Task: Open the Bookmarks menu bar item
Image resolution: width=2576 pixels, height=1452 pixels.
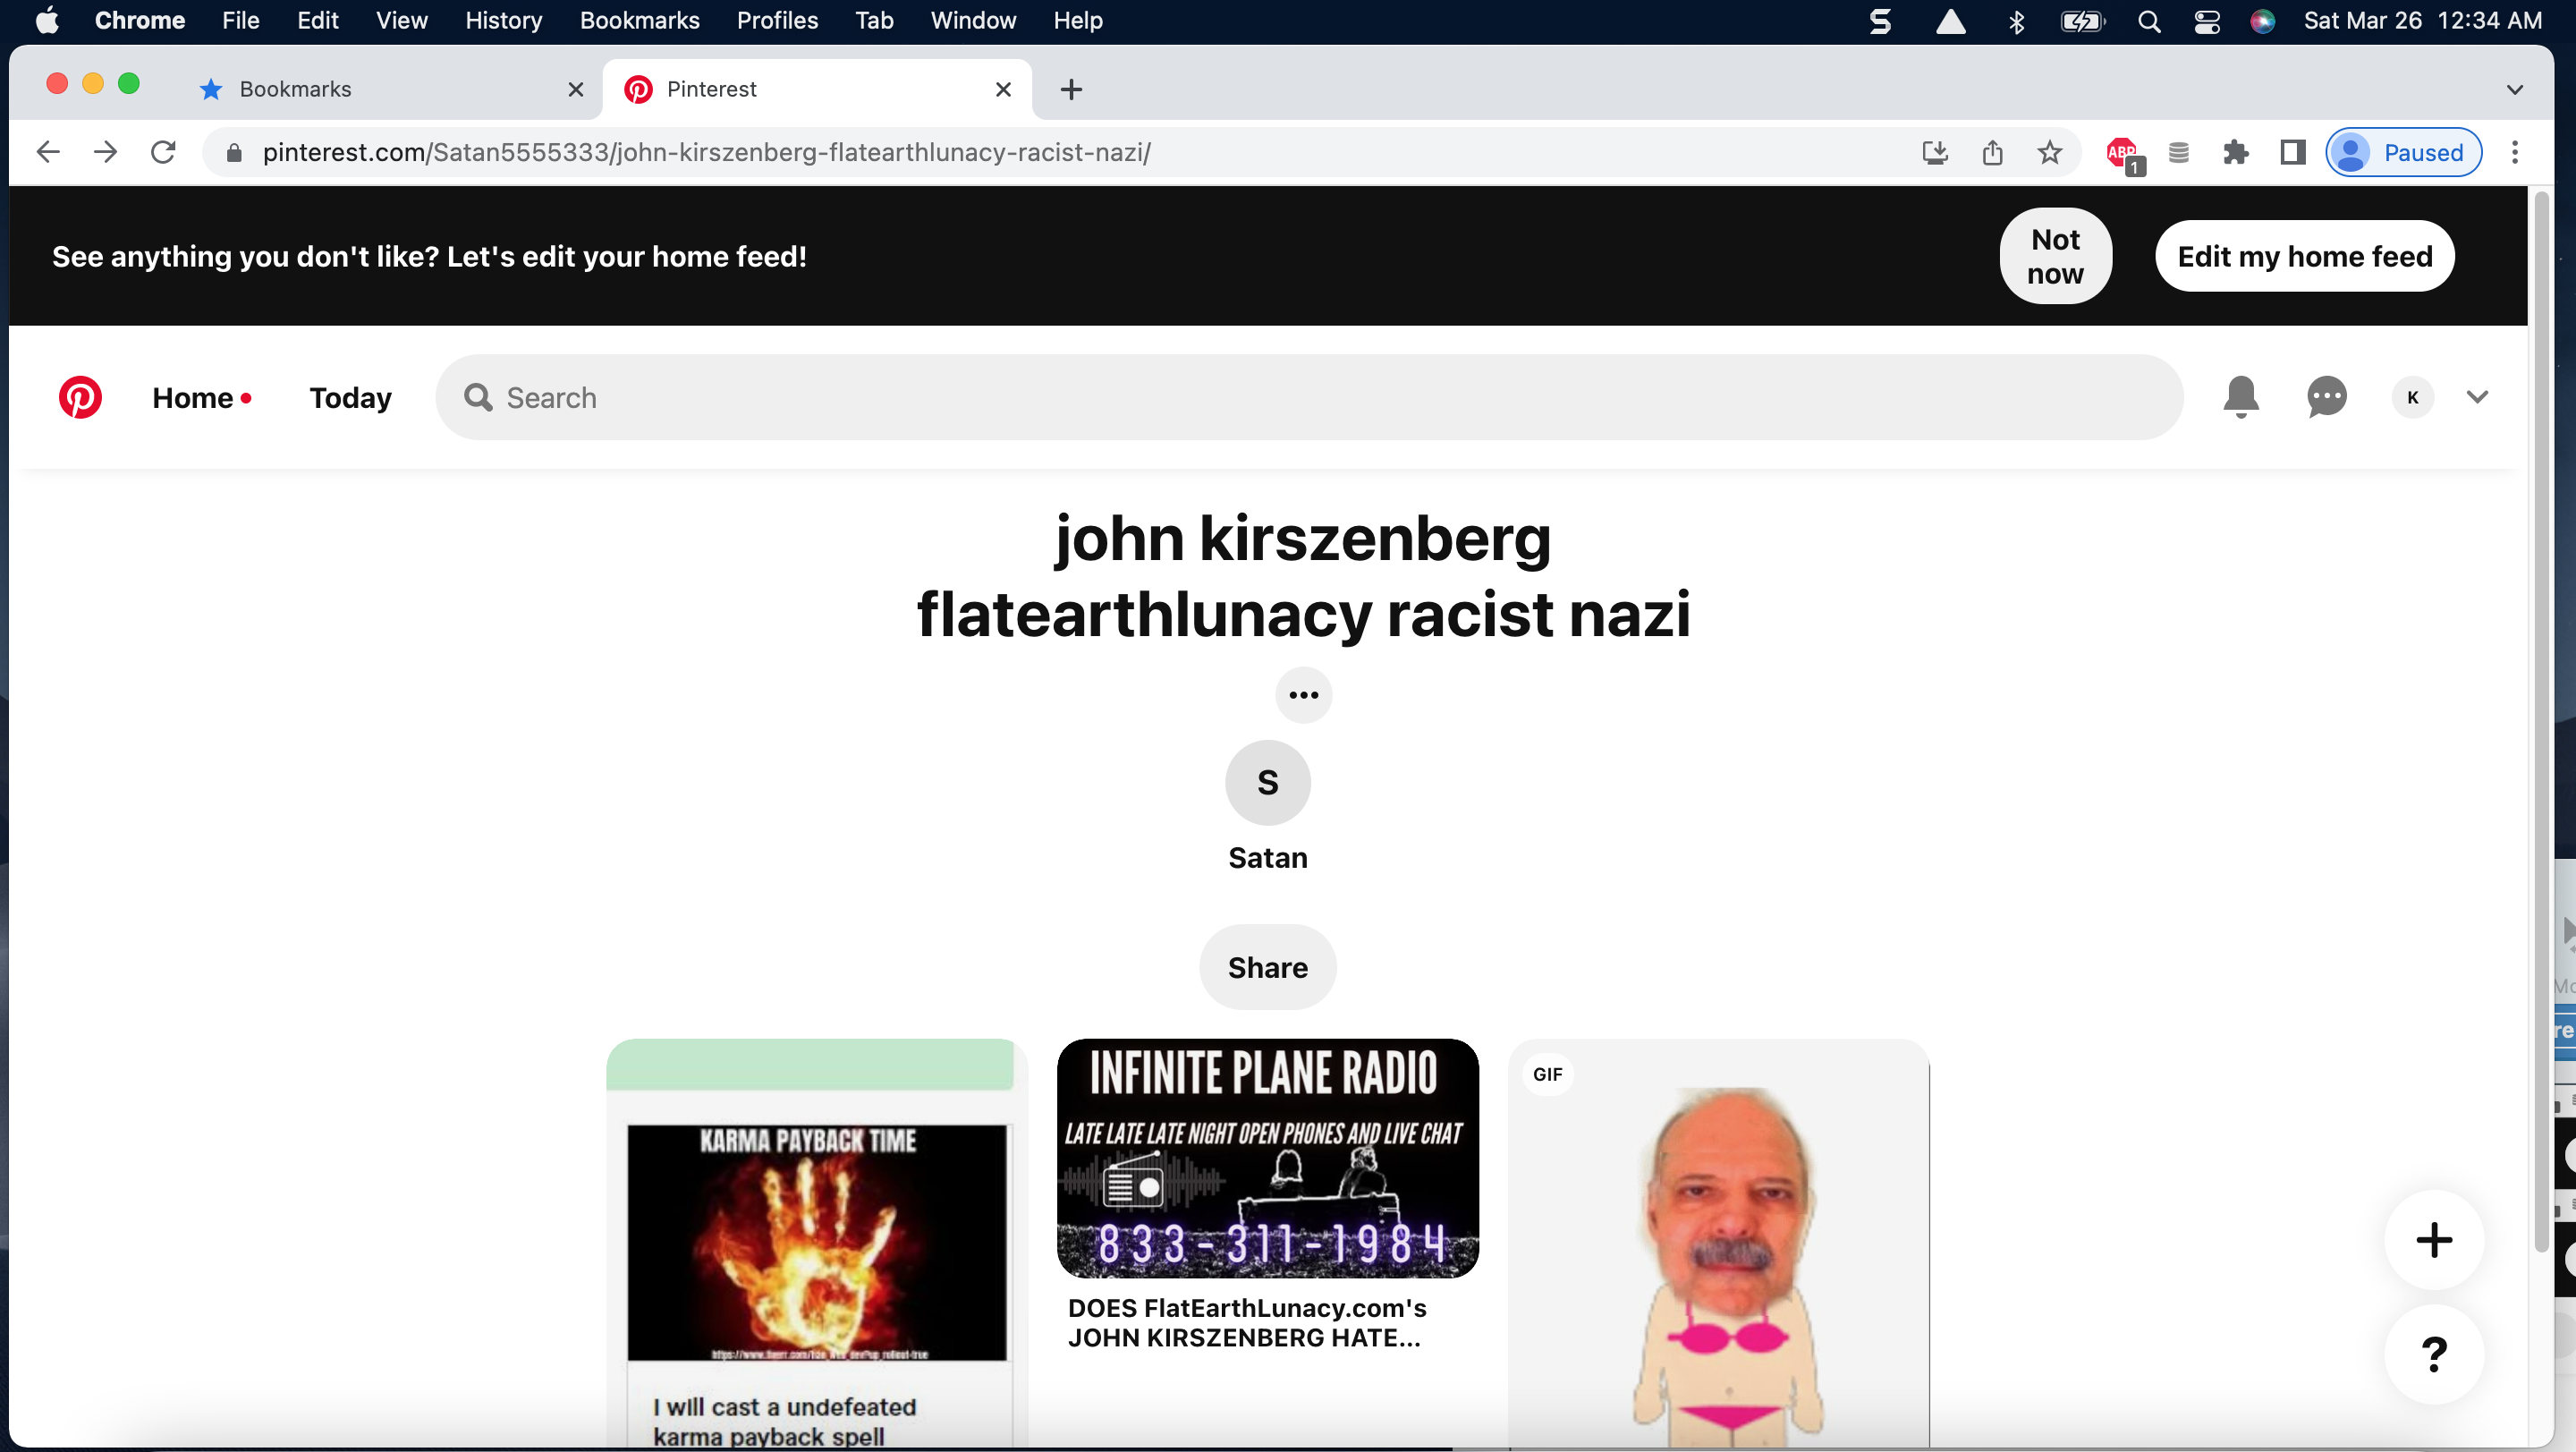Action: click(x=639, y=20)
